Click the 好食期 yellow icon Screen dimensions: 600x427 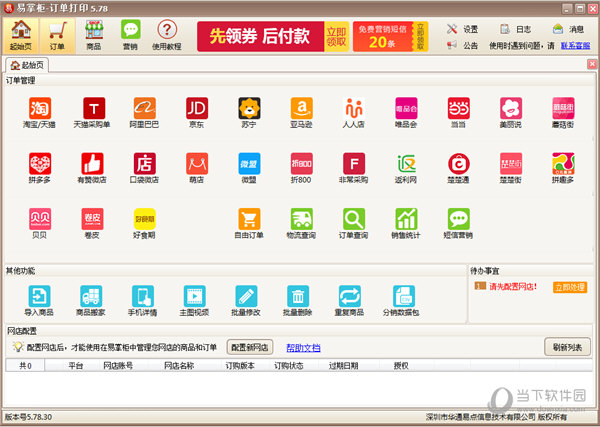pyautogui.click(x=145, y=219)
